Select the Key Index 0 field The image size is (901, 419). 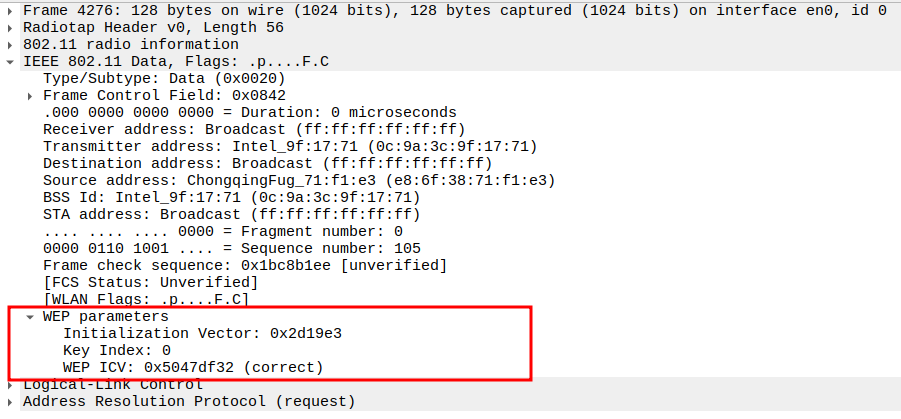(117, 350)
